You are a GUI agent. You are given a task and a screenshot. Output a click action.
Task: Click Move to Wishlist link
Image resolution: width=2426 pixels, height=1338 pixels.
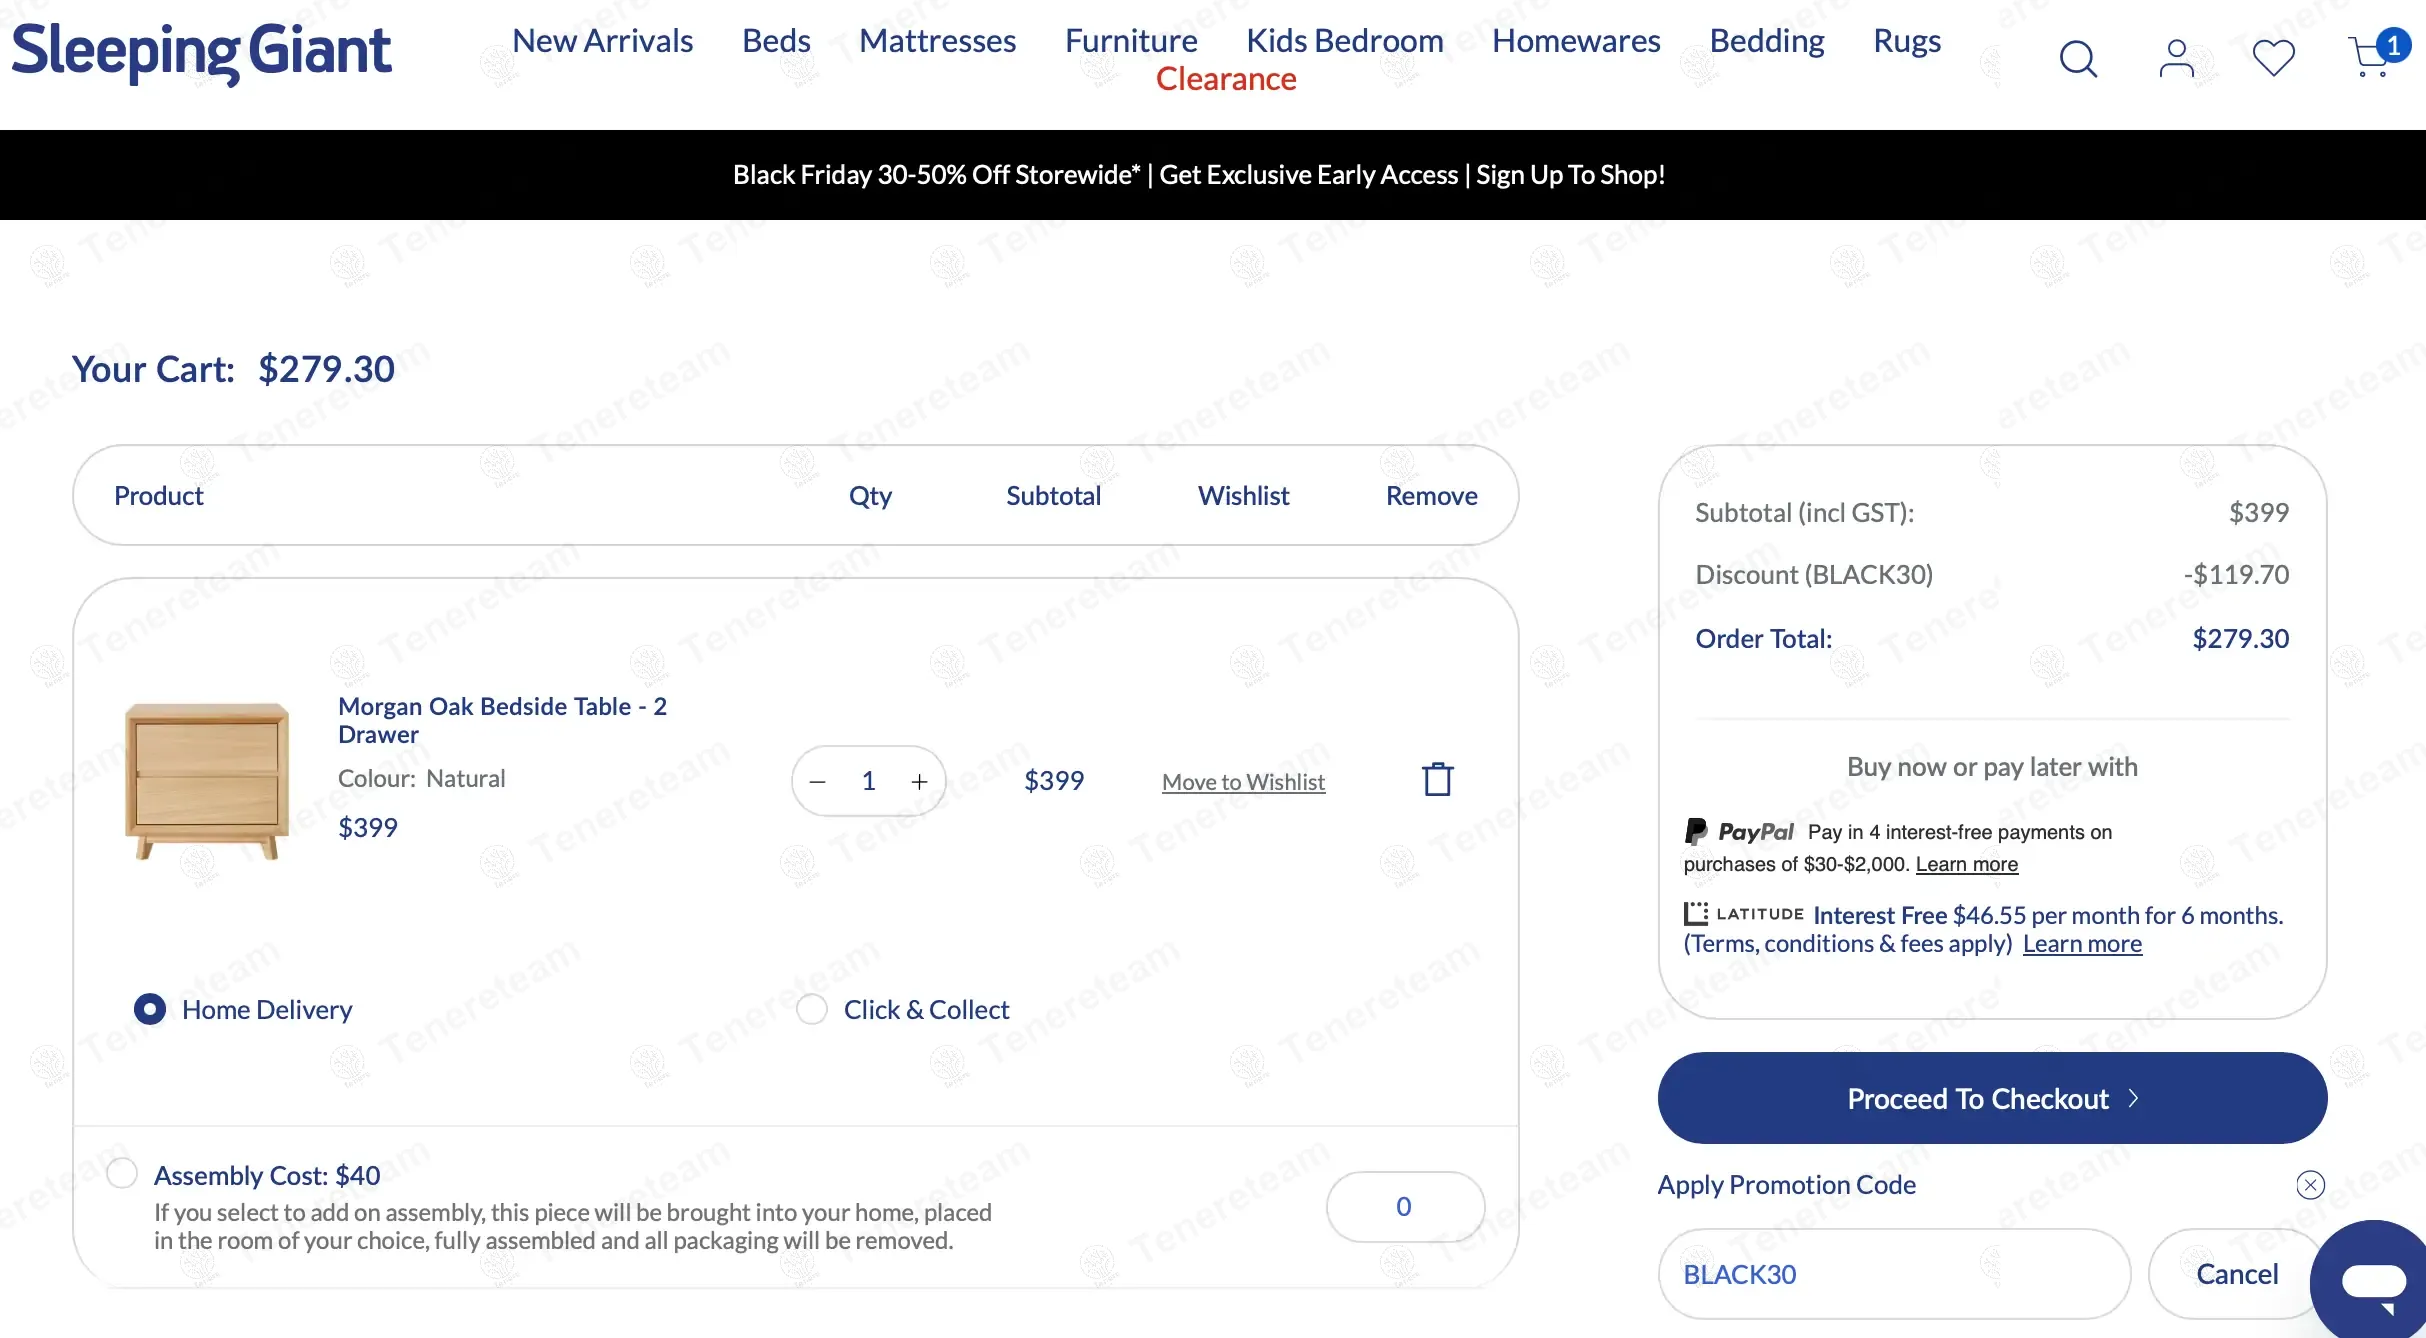coord(1243,782)
